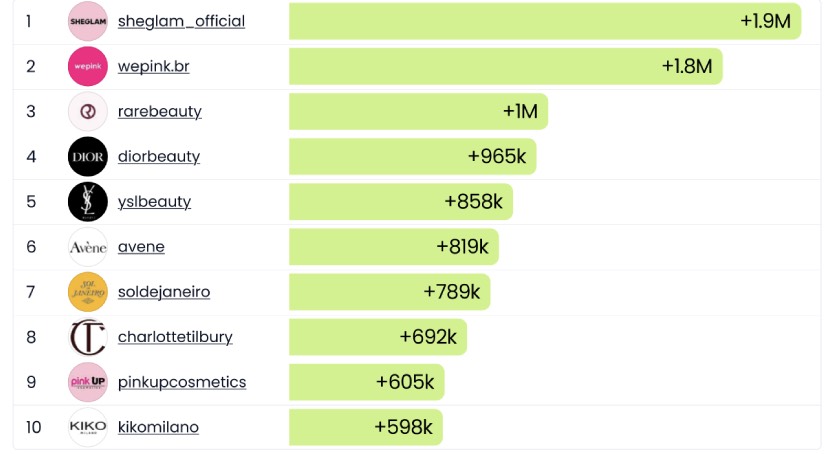840x454 pixels.
Task: Click the Sol de Janeiro logo icon
Action: coord(87,291)
